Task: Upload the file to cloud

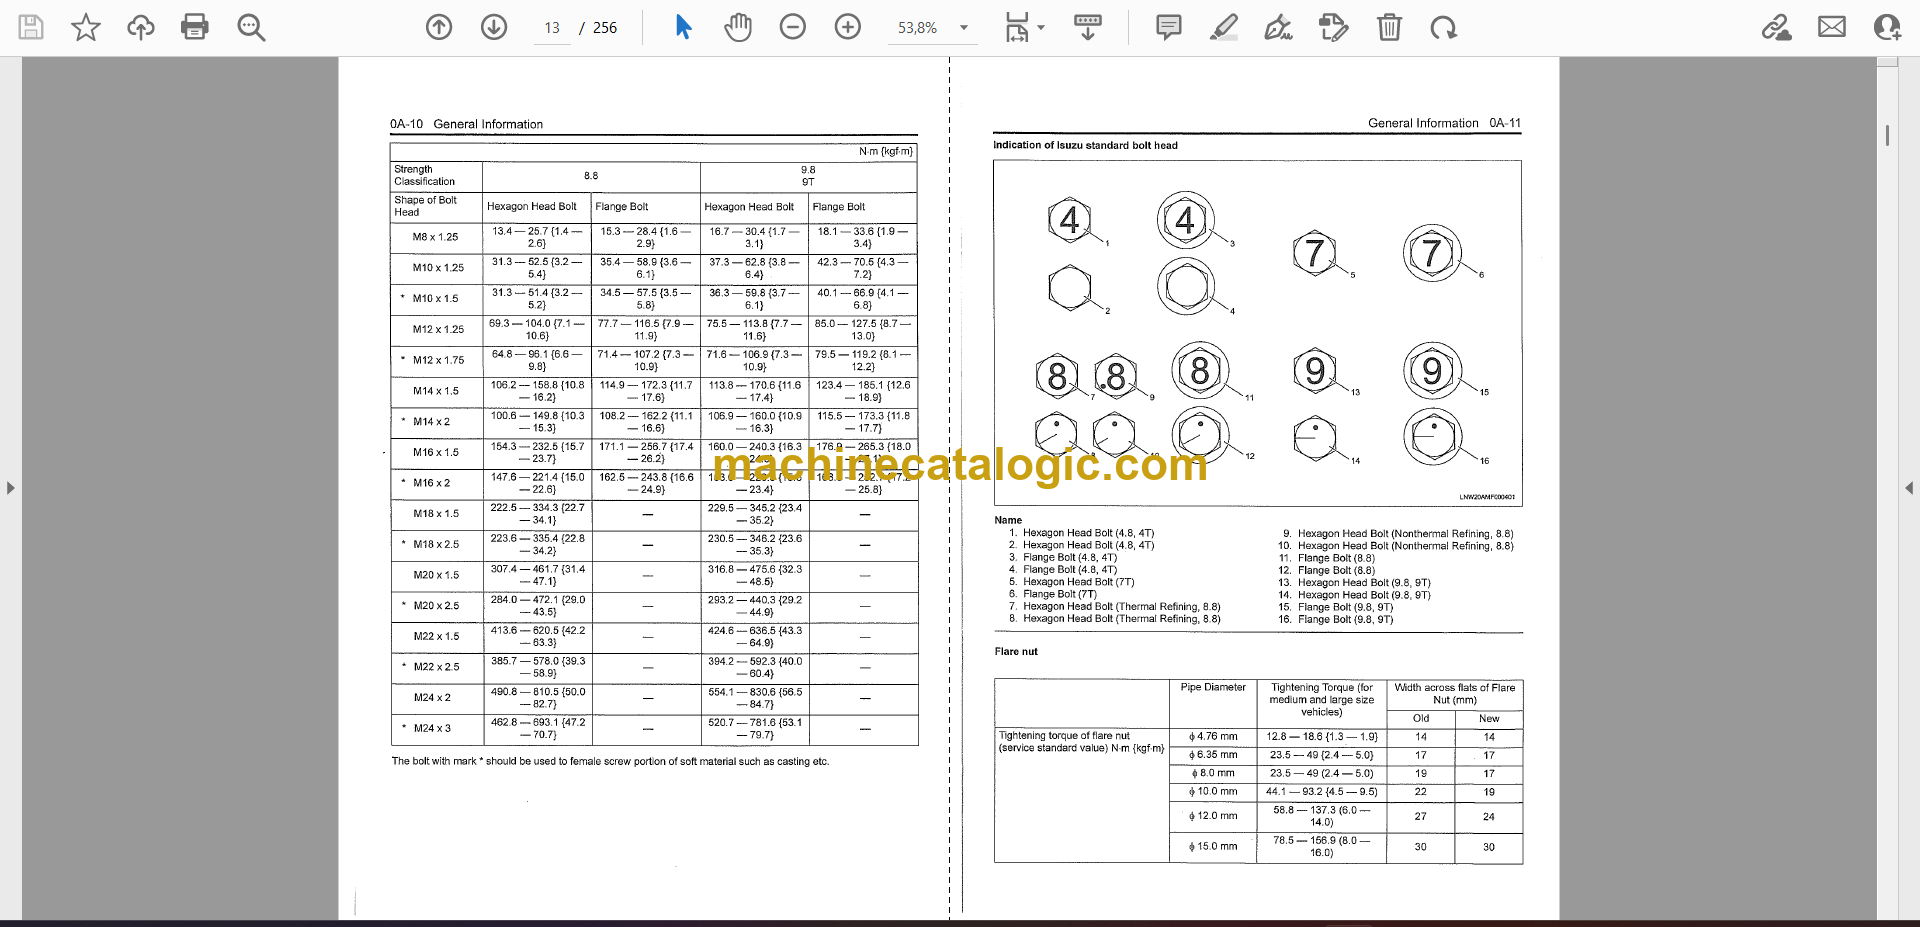Action: [141, 27]
